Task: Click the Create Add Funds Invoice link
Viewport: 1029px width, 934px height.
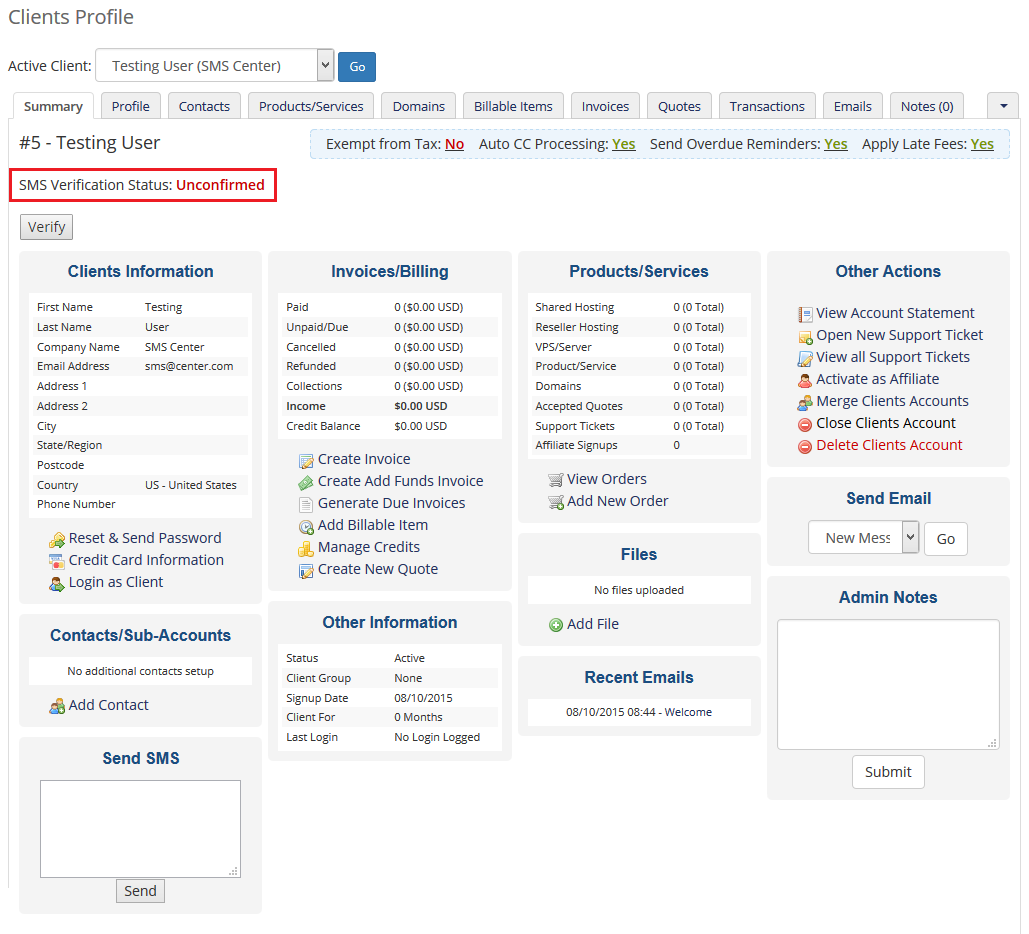Action: coord(400,482)
